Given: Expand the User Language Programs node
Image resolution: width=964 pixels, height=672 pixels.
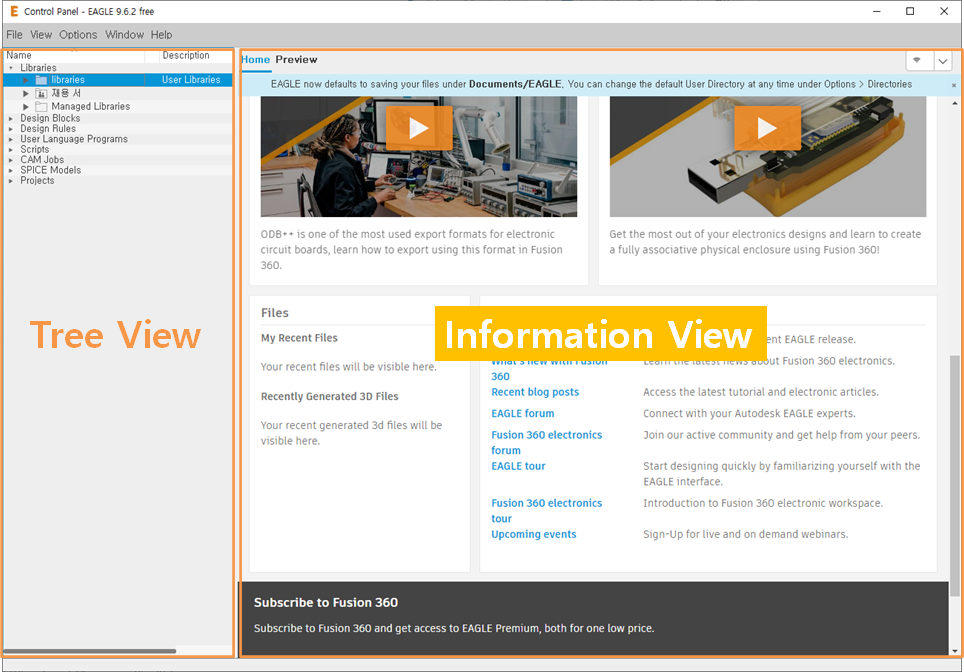Looking at the screenshot, I should click(11, 139).
